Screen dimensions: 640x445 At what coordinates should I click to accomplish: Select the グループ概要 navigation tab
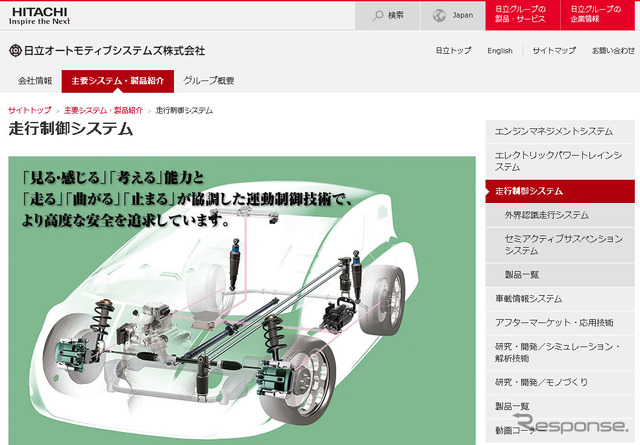tap(209, 81)
